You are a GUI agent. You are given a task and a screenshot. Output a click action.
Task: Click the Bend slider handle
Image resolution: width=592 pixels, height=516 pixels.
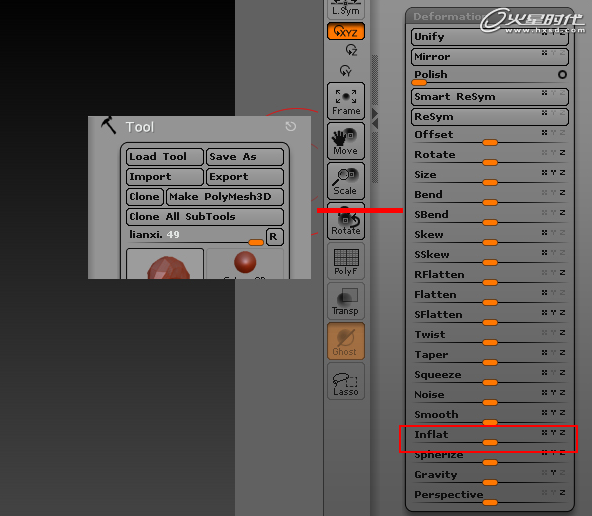(490, 203)
